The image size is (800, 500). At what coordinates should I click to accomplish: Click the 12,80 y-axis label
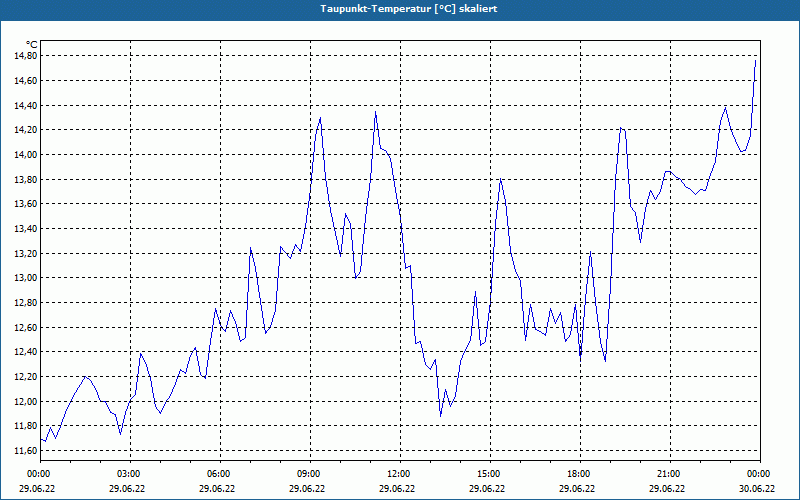coord(25,303)
